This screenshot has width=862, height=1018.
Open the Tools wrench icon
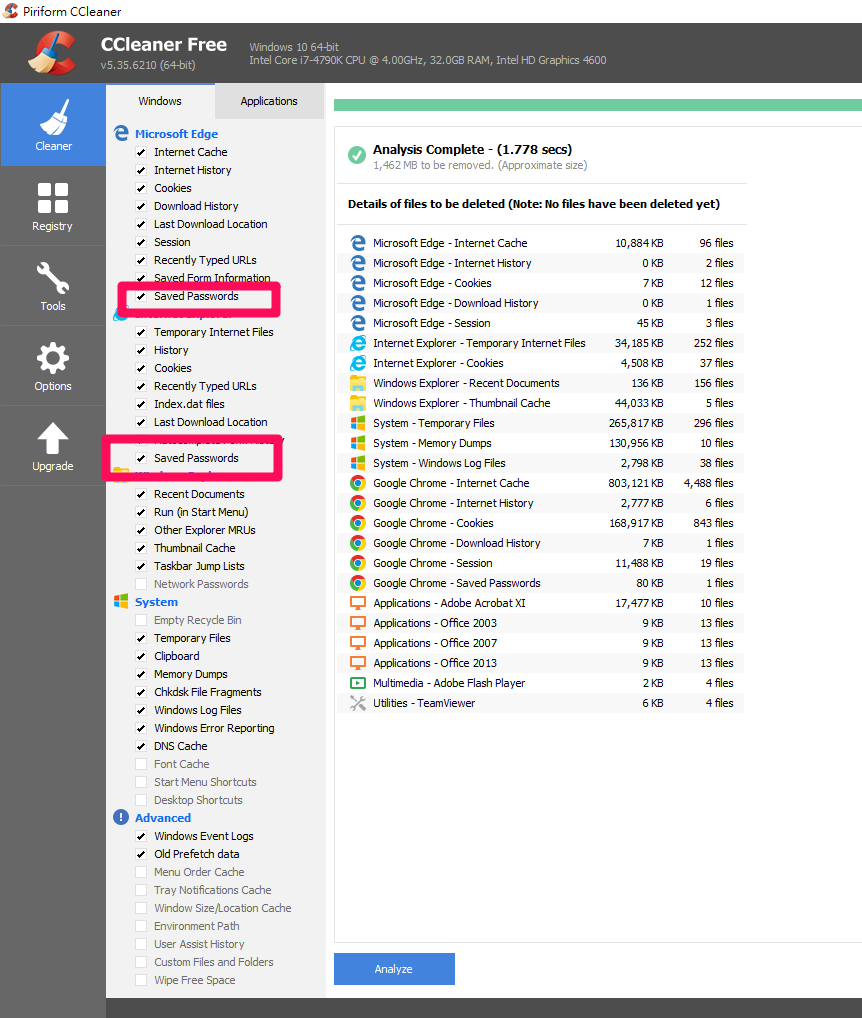tap(53, 278)
